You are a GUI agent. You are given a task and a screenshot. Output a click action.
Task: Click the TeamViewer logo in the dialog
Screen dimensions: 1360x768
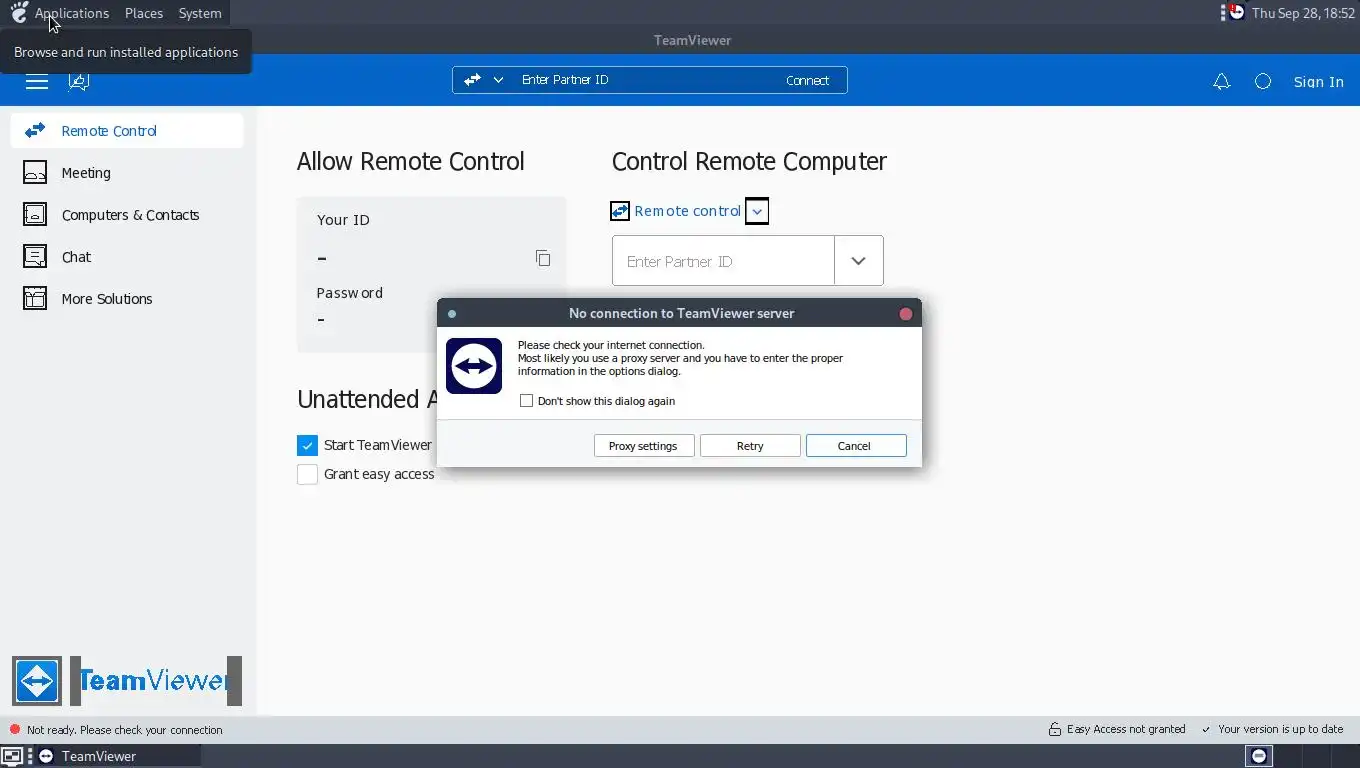click(x=474, y=366)
